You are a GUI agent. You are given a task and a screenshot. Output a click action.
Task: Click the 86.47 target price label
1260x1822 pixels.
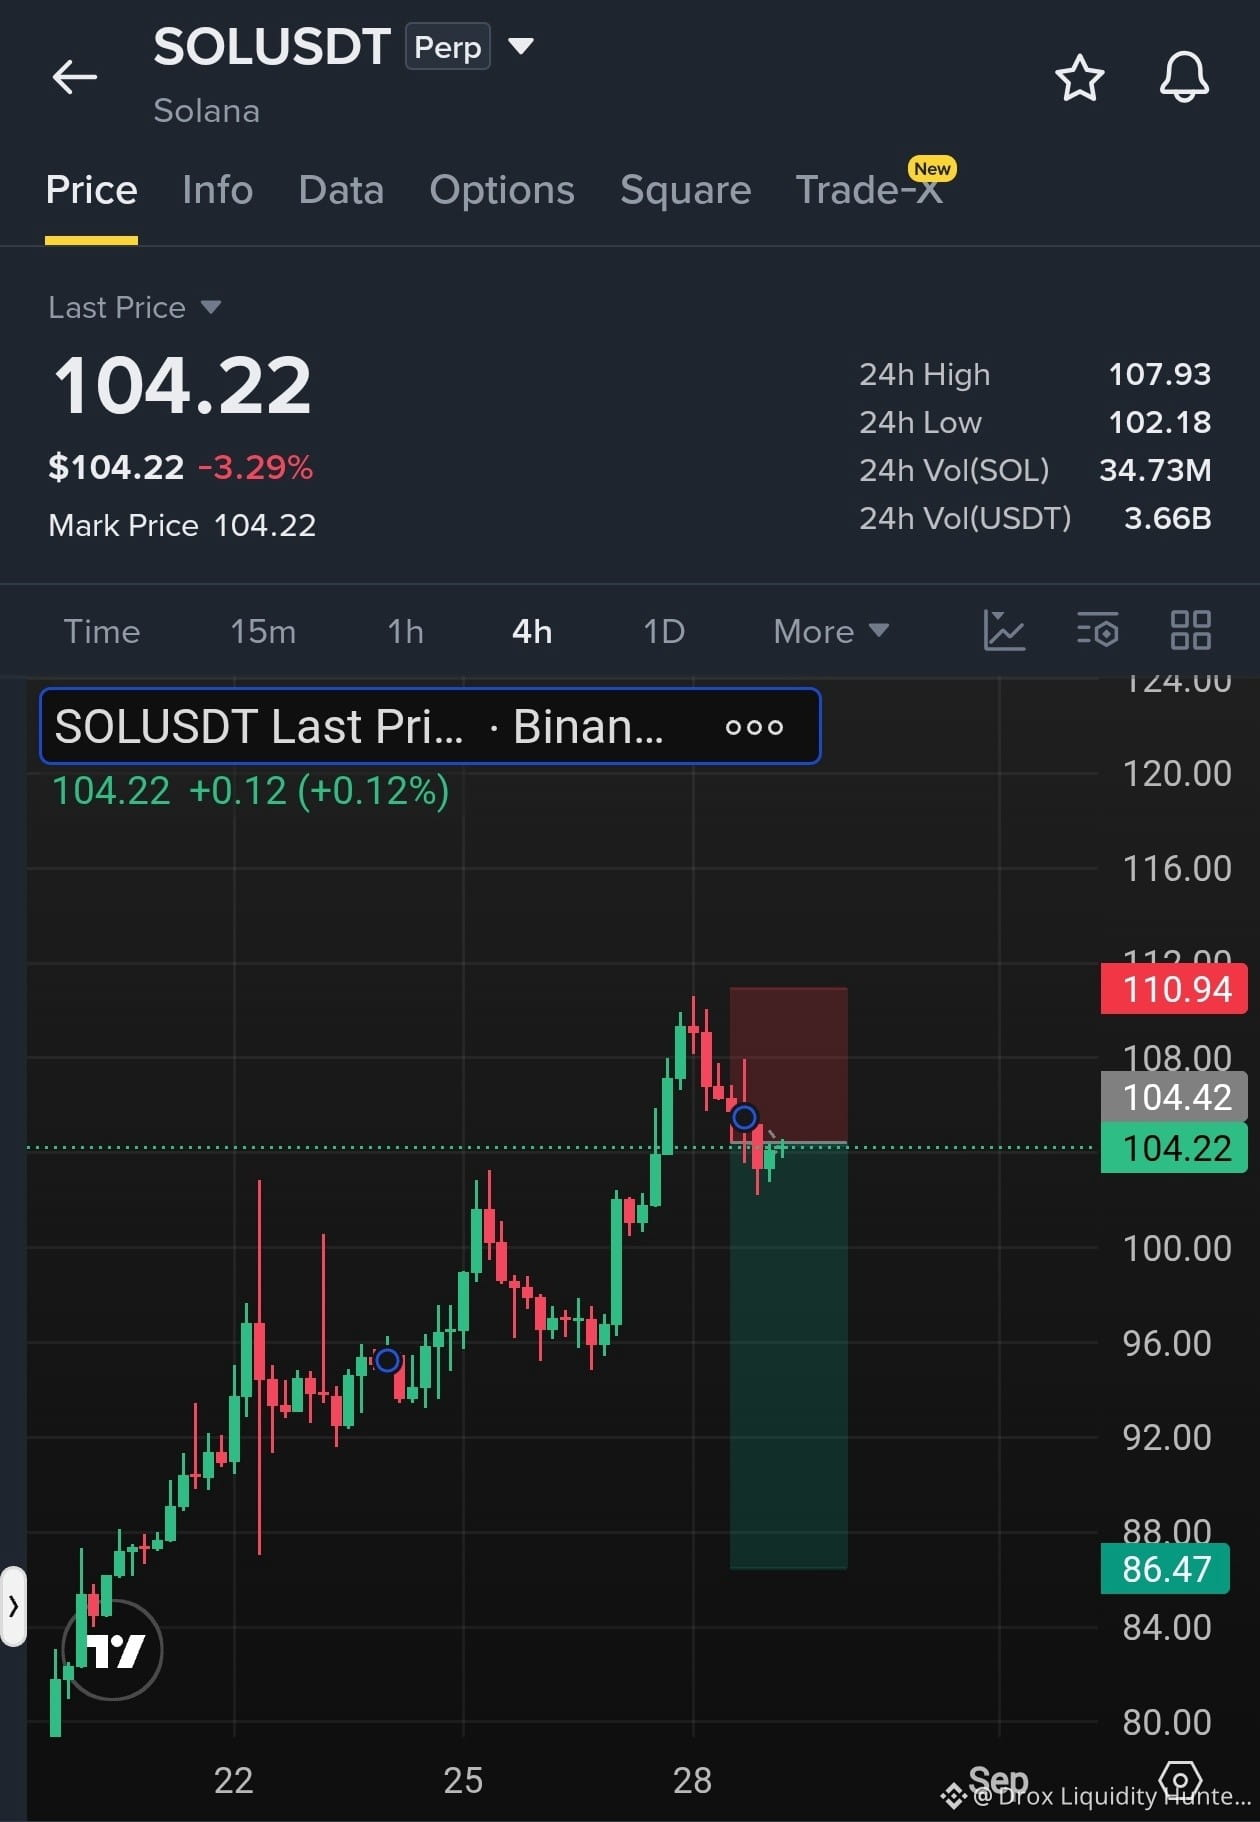point(1166,1569)
